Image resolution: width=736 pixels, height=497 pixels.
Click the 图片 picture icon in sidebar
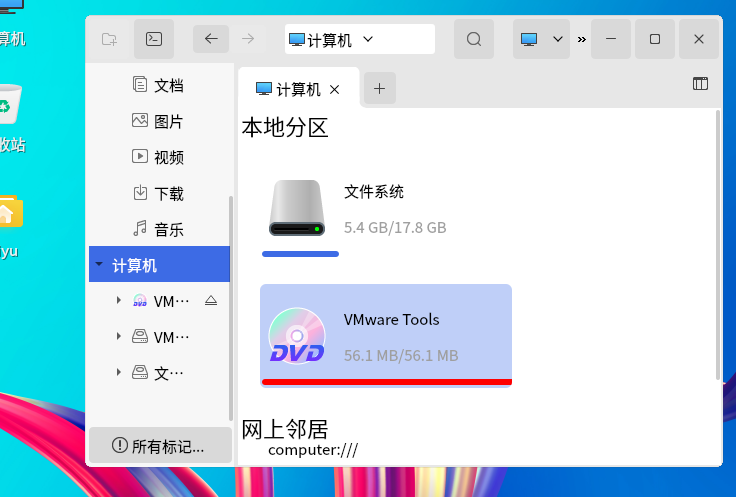tap(140, 121)
